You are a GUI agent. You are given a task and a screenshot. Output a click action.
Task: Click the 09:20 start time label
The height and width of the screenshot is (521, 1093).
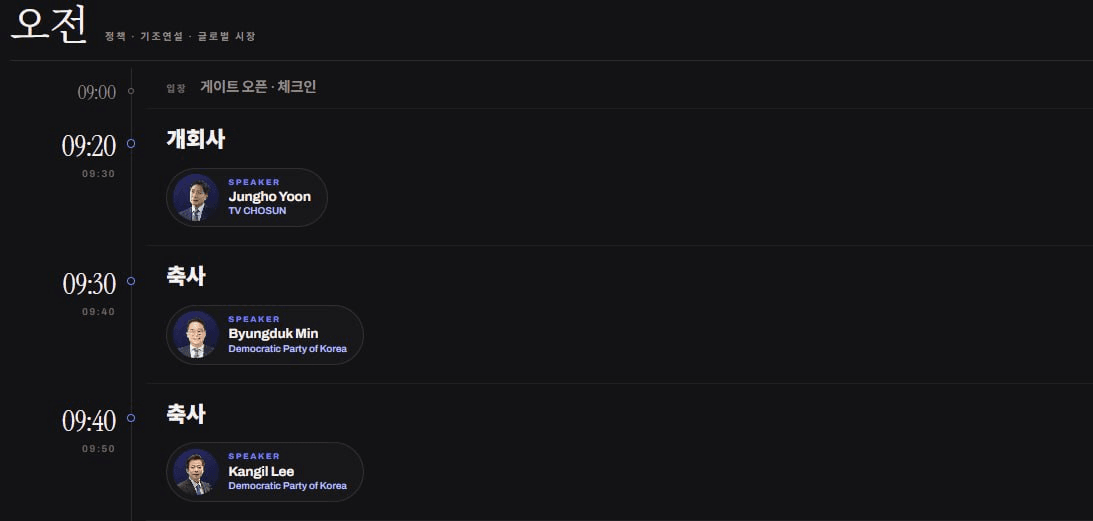pos(89,146)
